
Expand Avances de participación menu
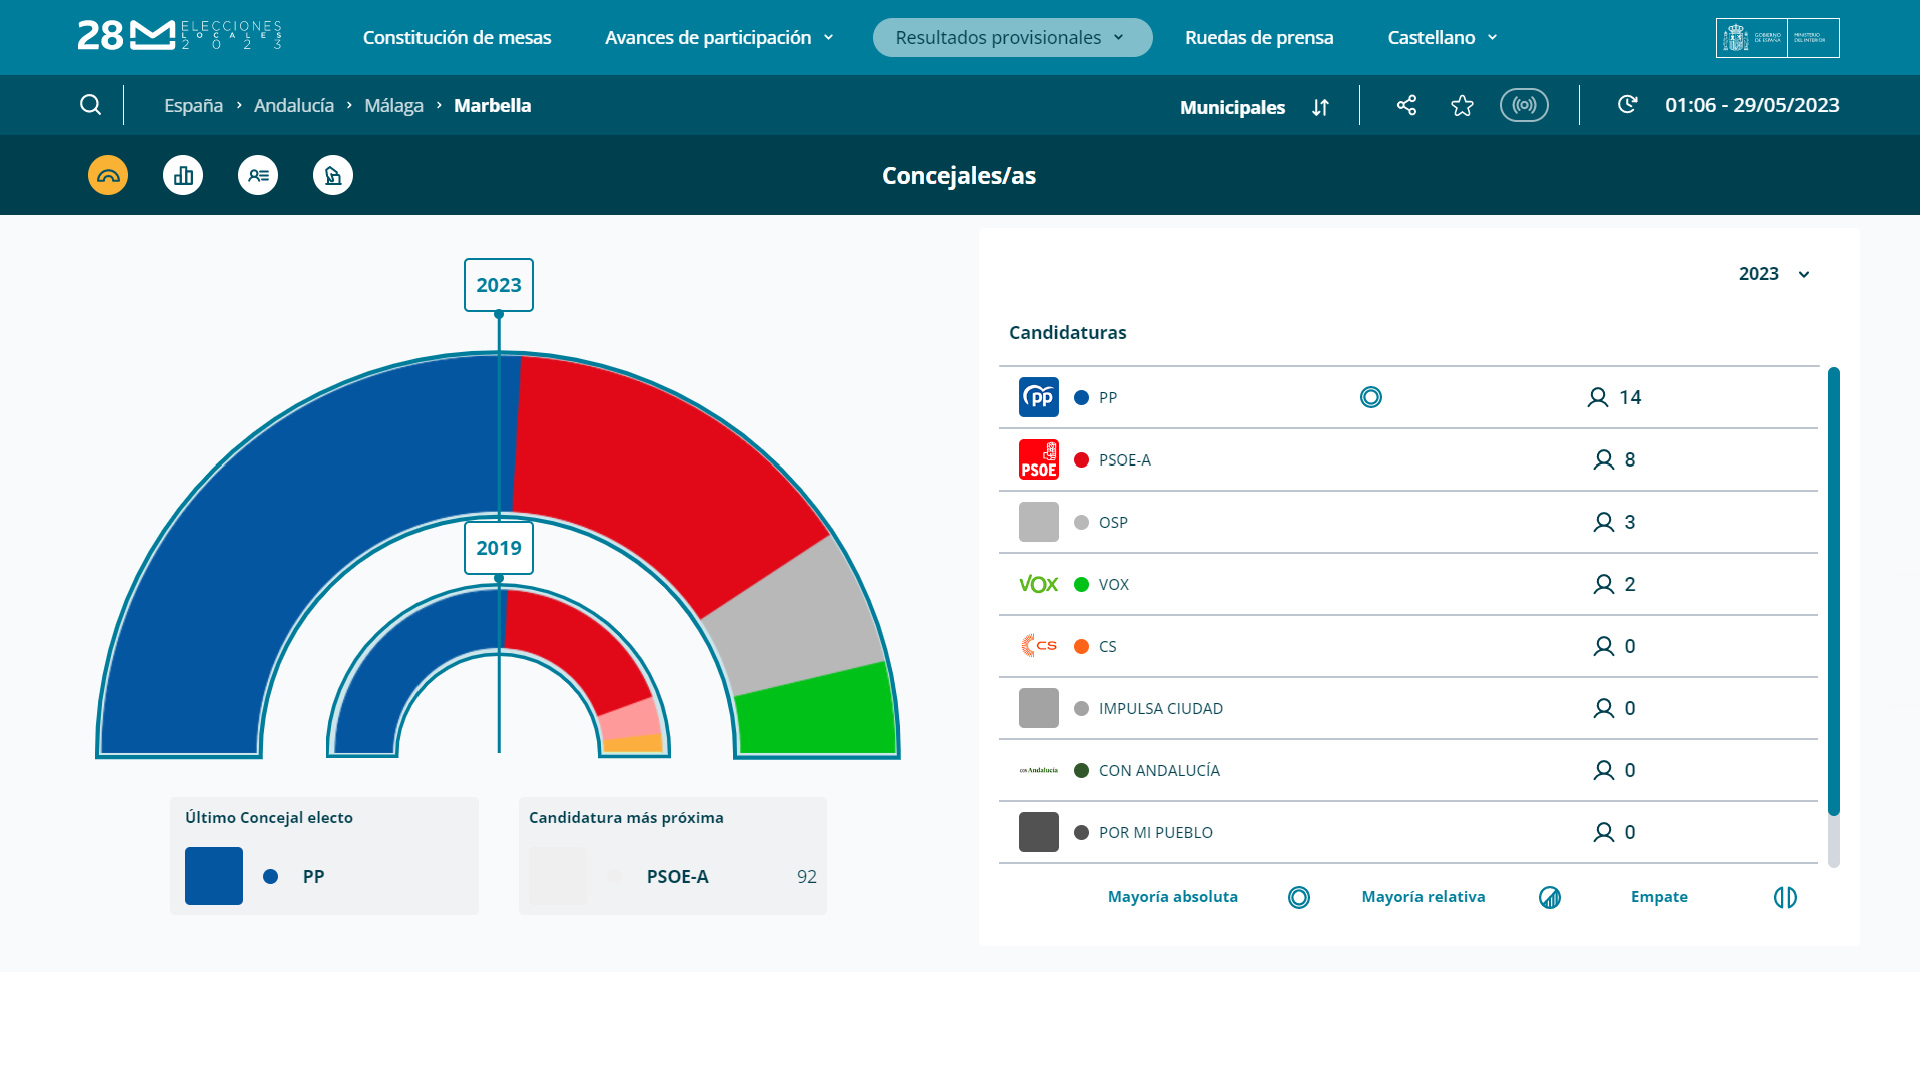pyautogui.click(x=718, y=37)
